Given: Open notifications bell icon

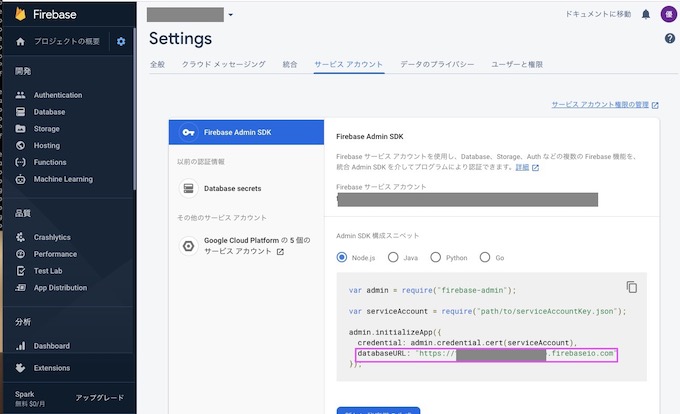Looking at the screenshot, I should pos(646,14).
